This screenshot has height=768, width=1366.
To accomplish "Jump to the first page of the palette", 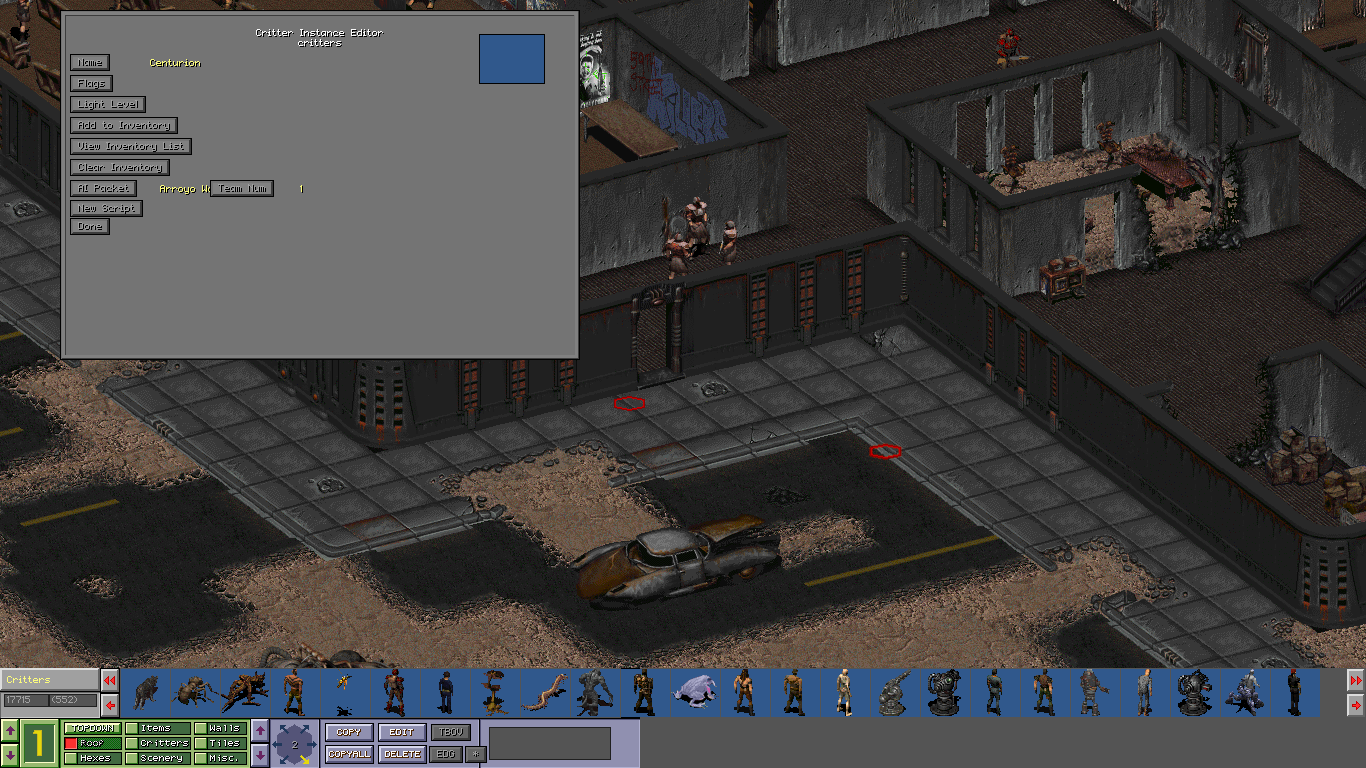I will coord(110,680).
